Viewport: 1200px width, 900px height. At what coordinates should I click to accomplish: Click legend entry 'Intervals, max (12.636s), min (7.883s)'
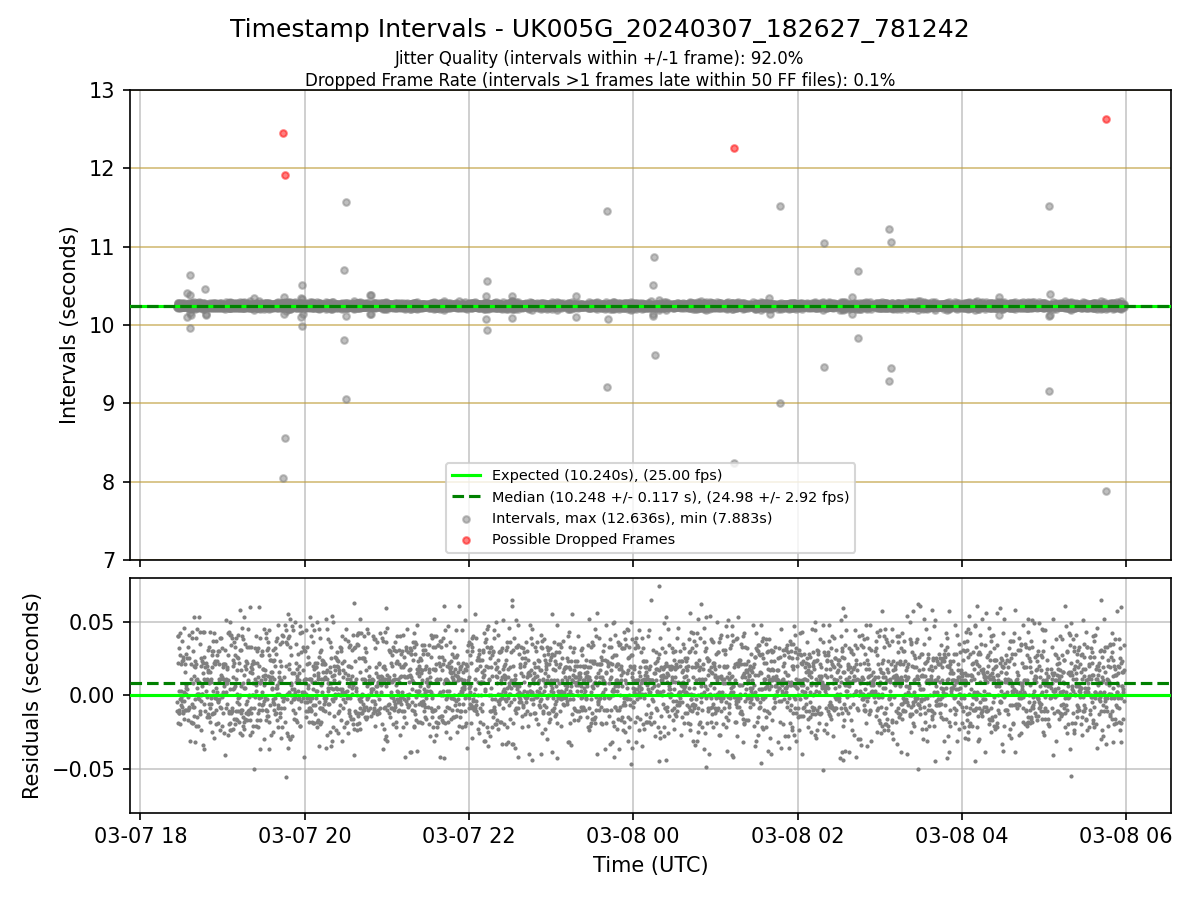[x=632, y=518]
